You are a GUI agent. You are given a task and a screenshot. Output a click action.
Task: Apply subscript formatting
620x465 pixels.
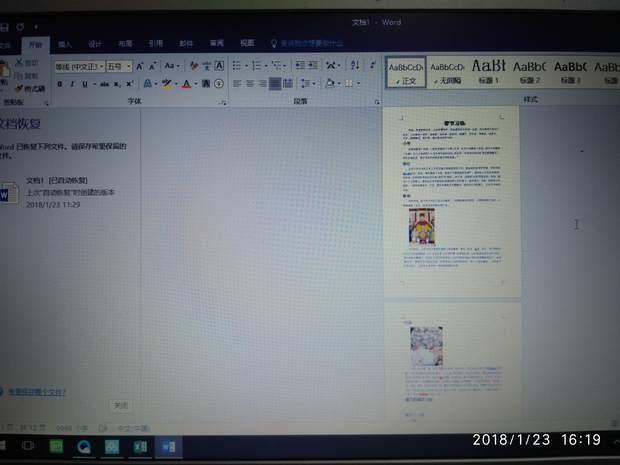coord(117,84)
